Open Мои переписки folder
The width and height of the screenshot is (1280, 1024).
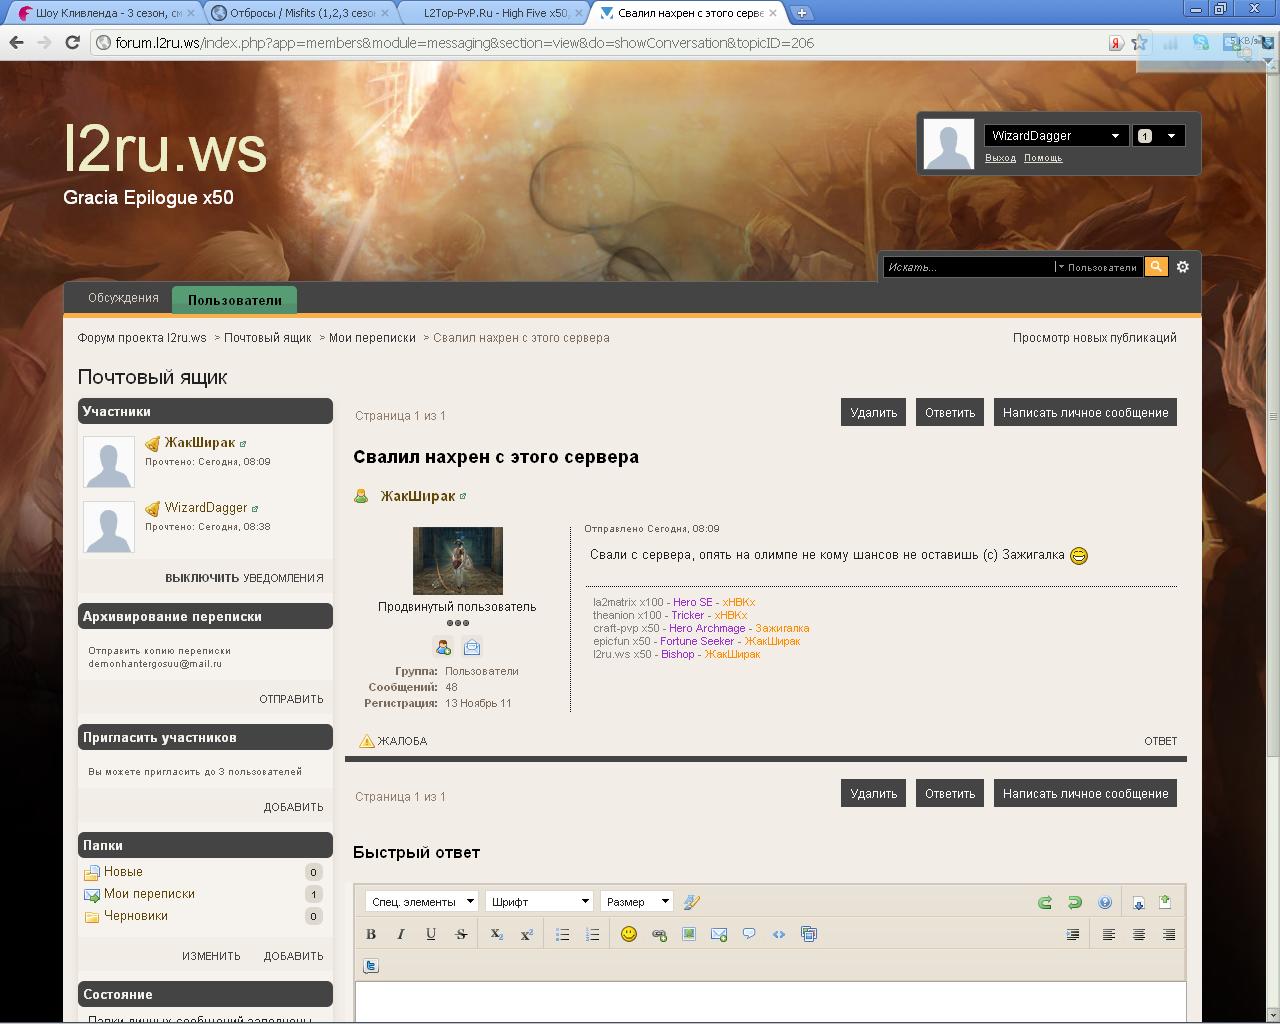coord(149,894)
